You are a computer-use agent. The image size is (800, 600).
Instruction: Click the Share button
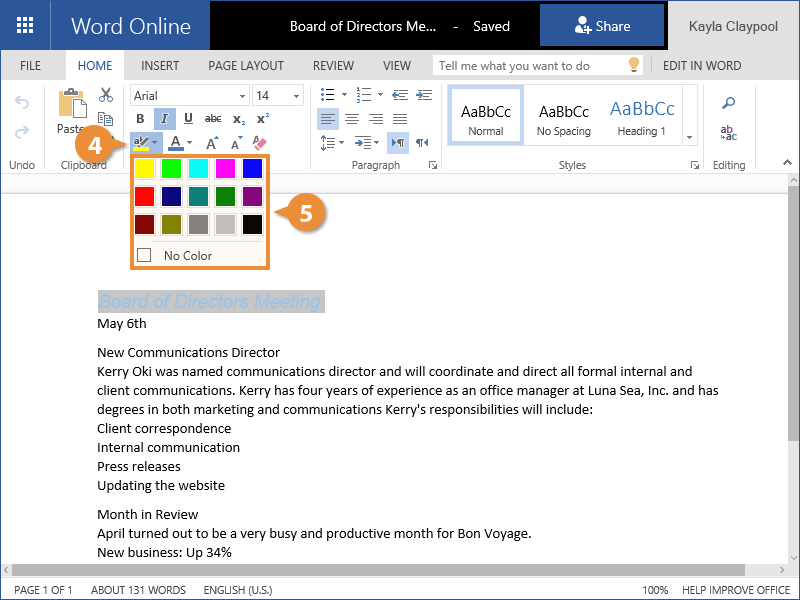click(602, 26)
